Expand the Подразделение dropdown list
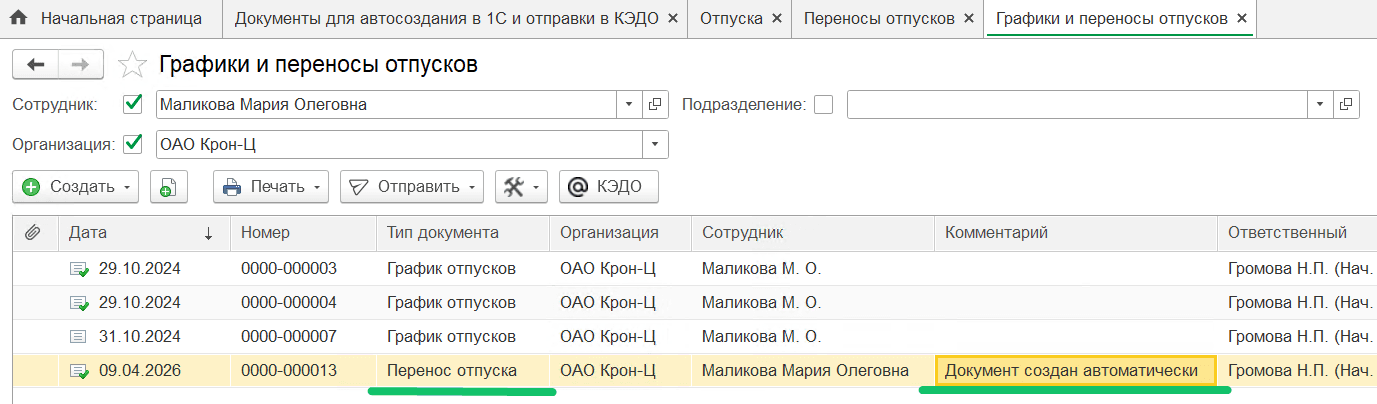1377x404 pixels. click(1320, 104)
